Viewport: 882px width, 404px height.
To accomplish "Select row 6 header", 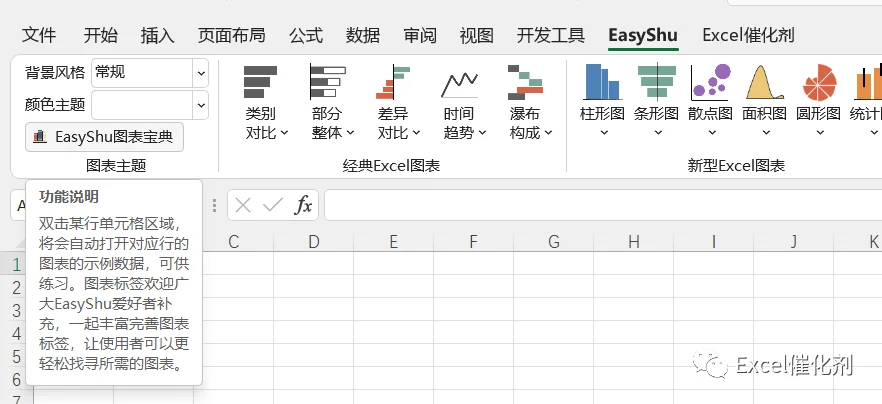I will [x=16, y=379].
